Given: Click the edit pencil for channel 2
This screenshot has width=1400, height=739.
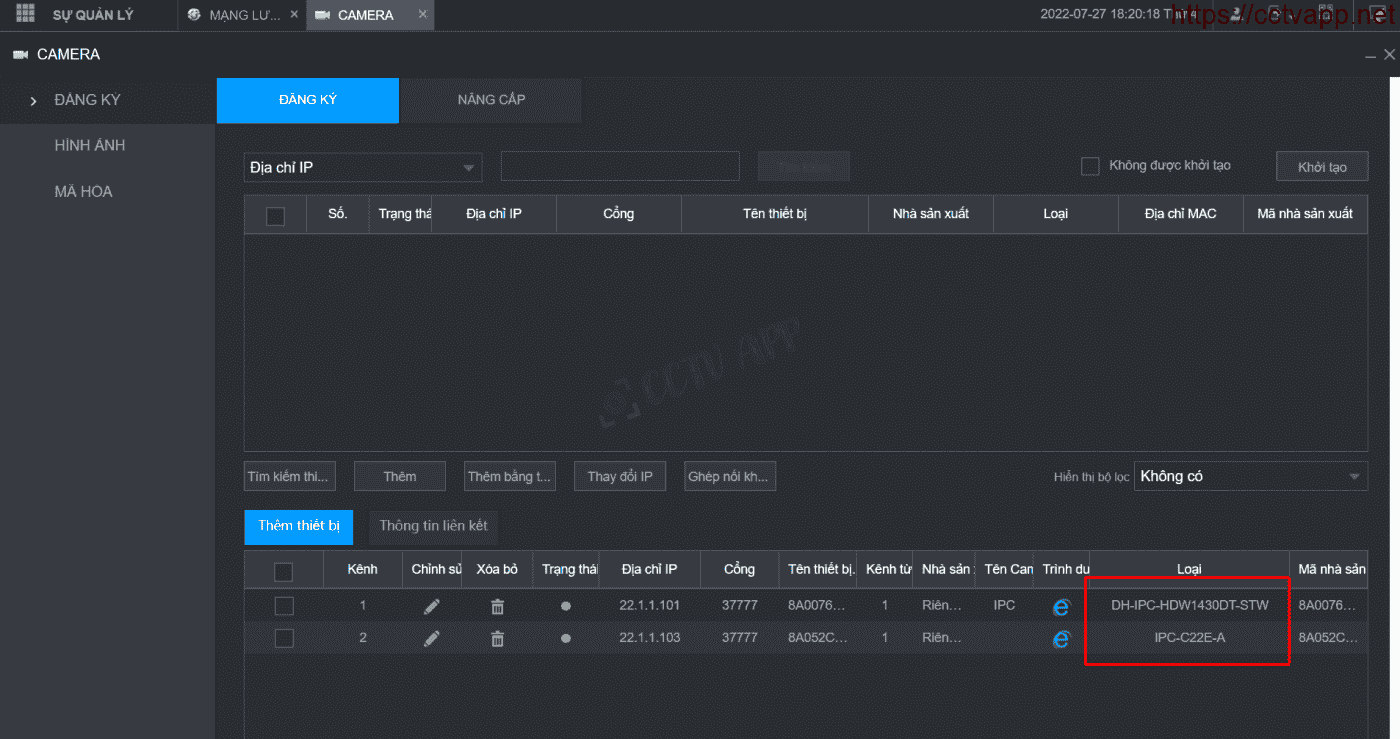Looking at the screenshot, I should click(x=432, y=638).
